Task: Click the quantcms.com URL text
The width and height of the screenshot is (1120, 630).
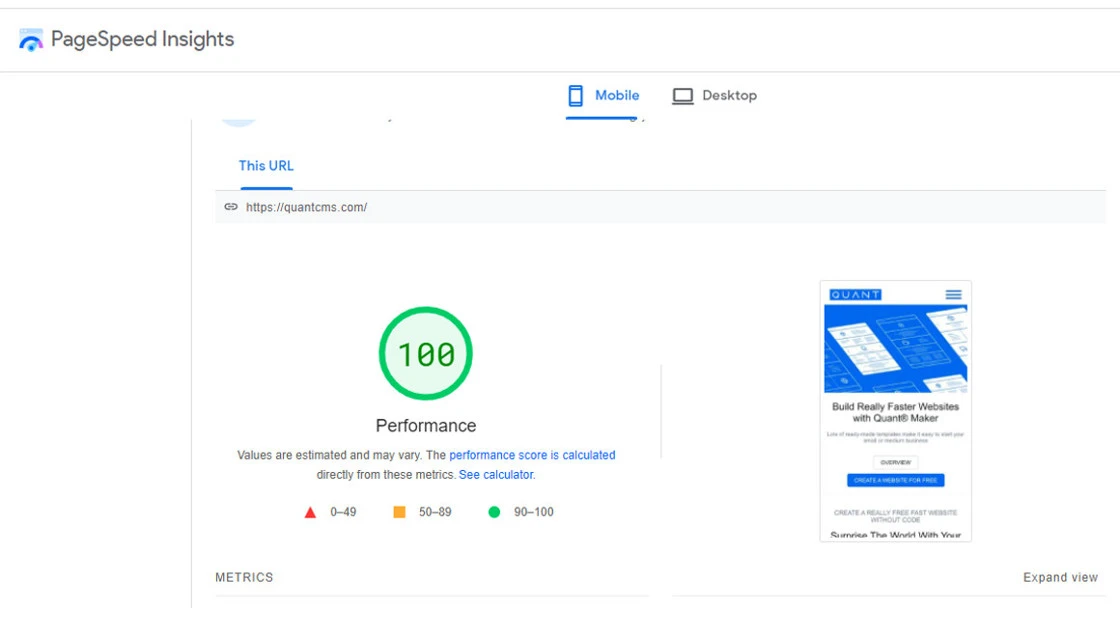Action: (x=306, y=207)
